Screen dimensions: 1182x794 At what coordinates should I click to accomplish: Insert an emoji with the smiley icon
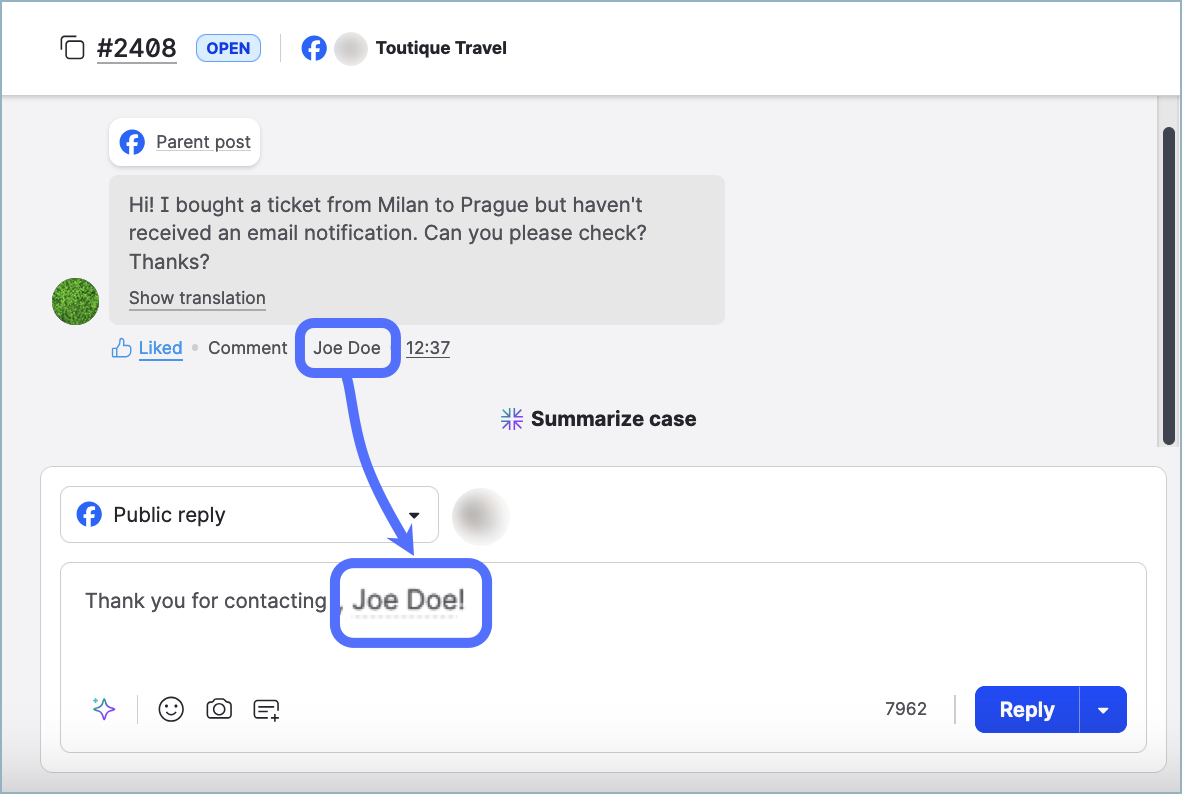click(x=171, y=709)
